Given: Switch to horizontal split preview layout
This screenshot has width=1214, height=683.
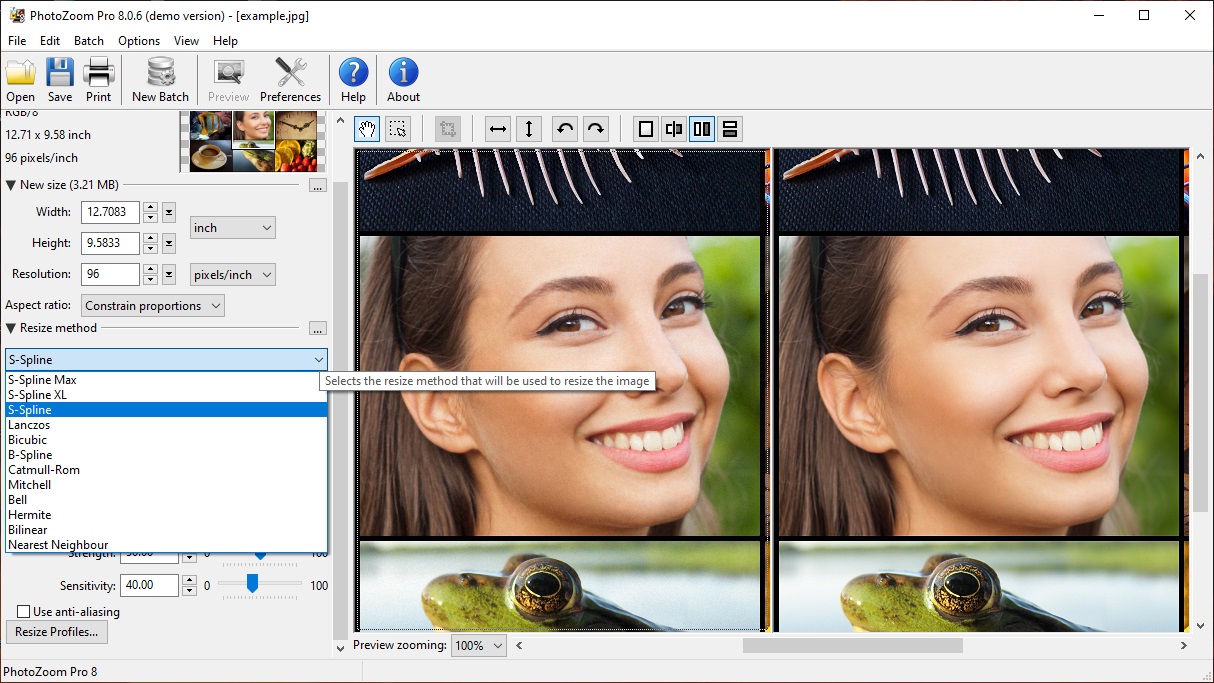Looking at the screenshot, I should pyautogui.click(x=730, y=129).
